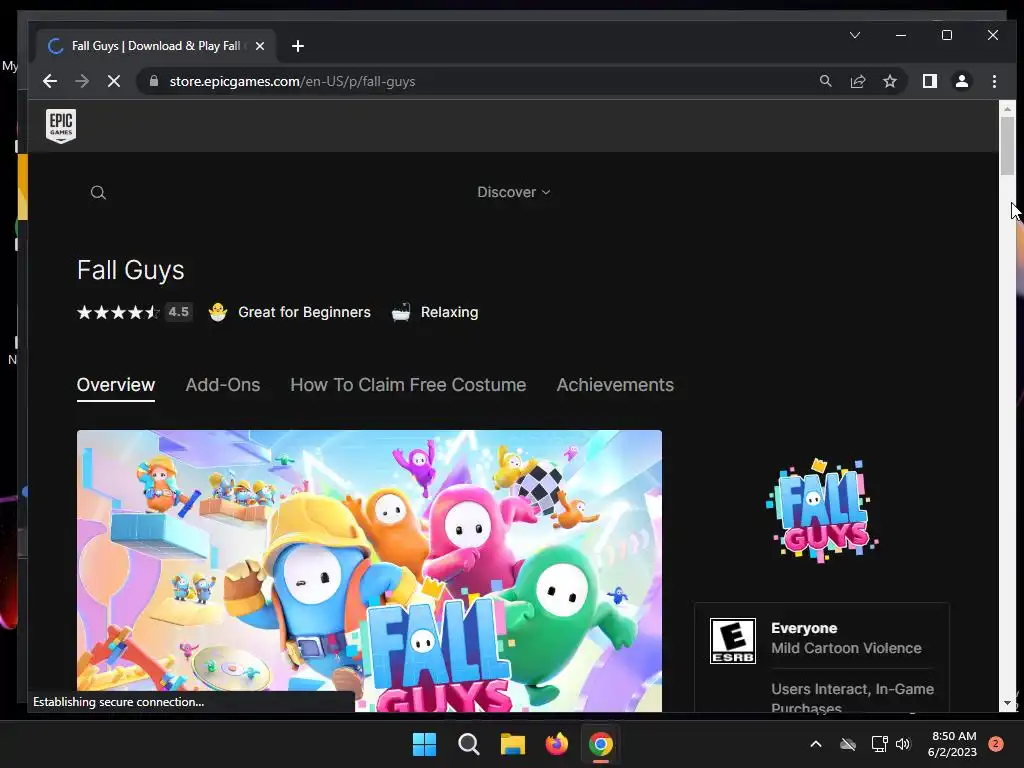Open Chrome zoom magnifier in address bar
The image size is (1024, 768).
click(825, 81)
